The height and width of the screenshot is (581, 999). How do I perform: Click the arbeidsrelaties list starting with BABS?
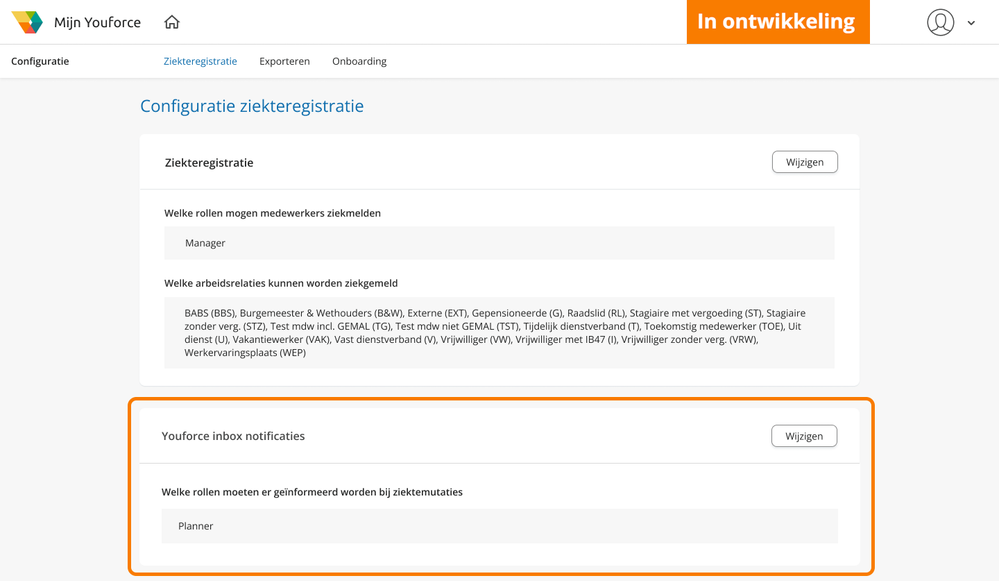click(x=499, y=332)
